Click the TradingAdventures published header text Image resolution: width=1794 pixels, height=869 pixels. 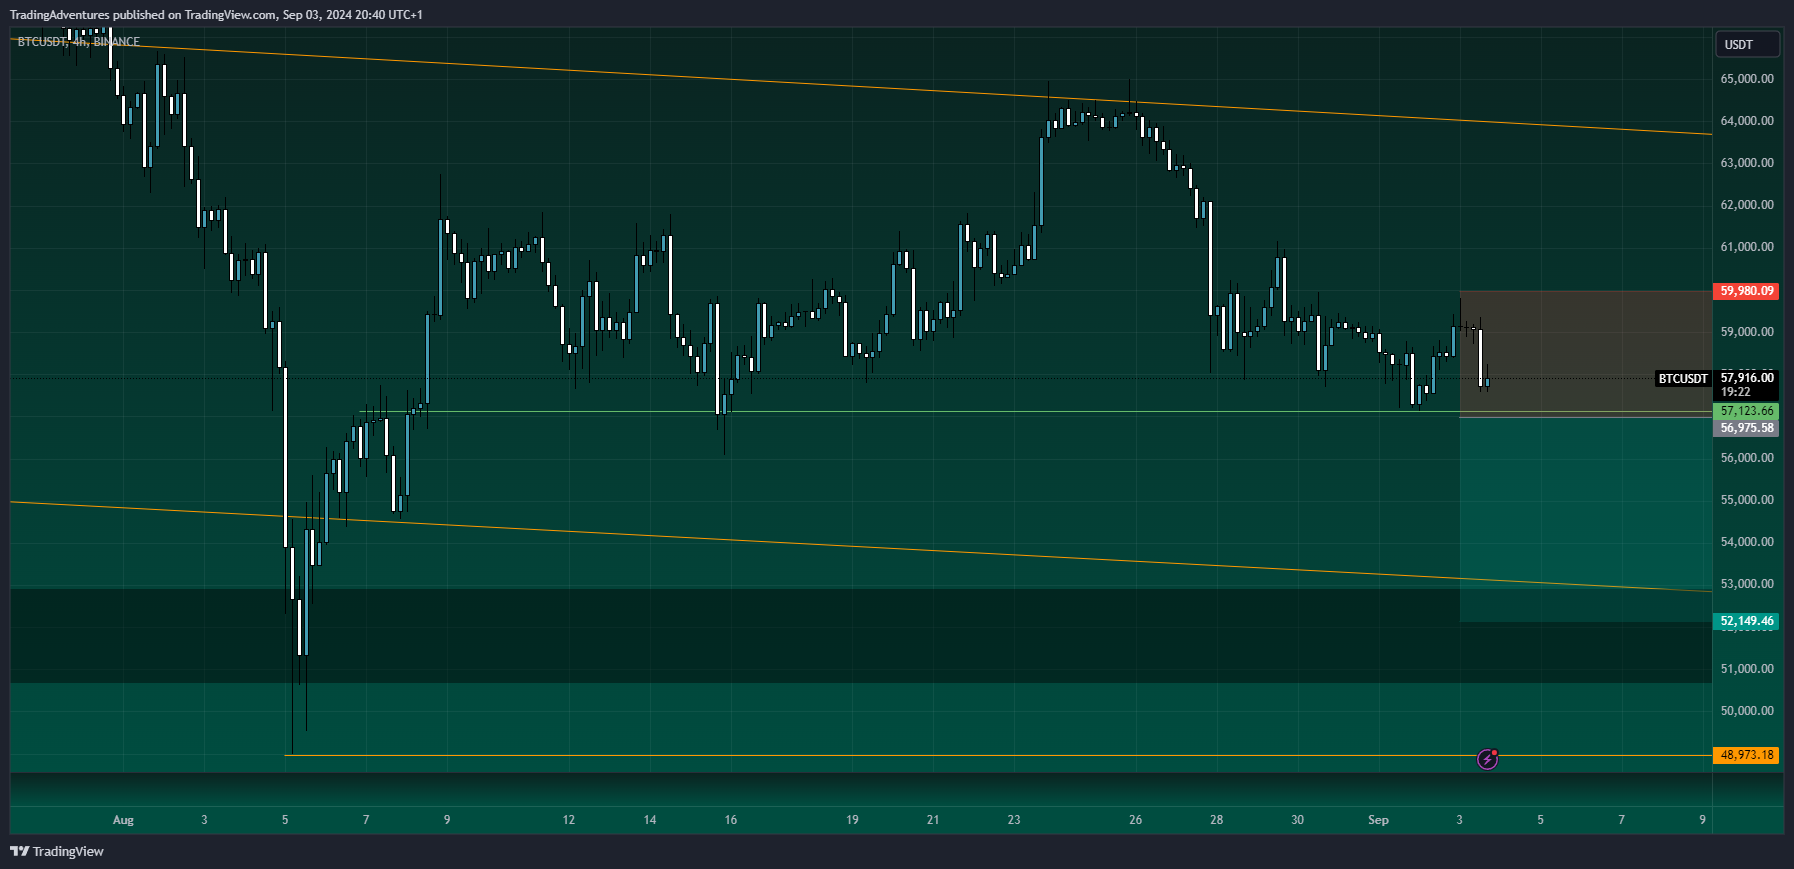pos(216,15)
